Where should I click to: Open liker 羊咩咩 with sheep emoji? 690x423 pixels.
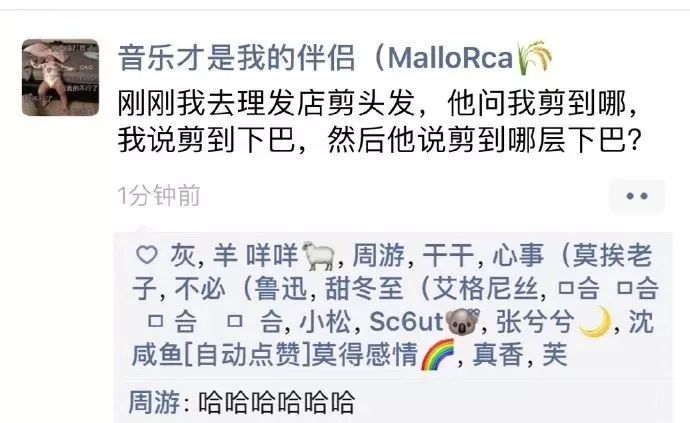pos(274,255)
